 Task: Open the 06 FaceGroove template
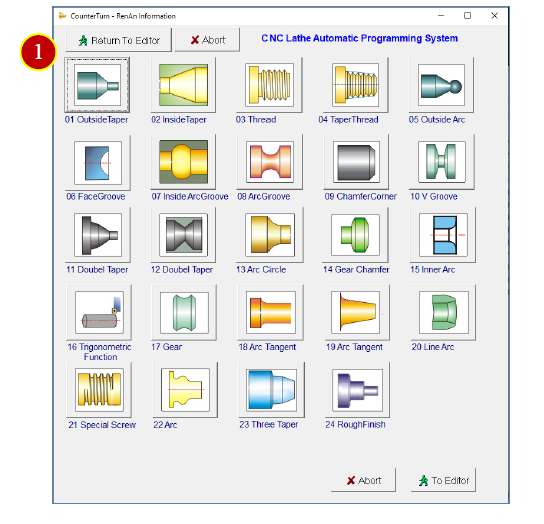(98, 162)
